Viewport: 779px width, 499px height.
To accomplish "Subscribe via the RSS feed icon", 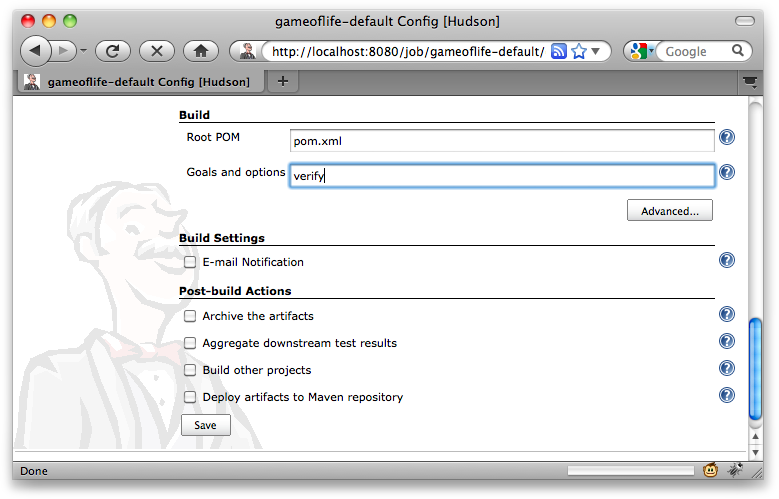I will point(559,51).
